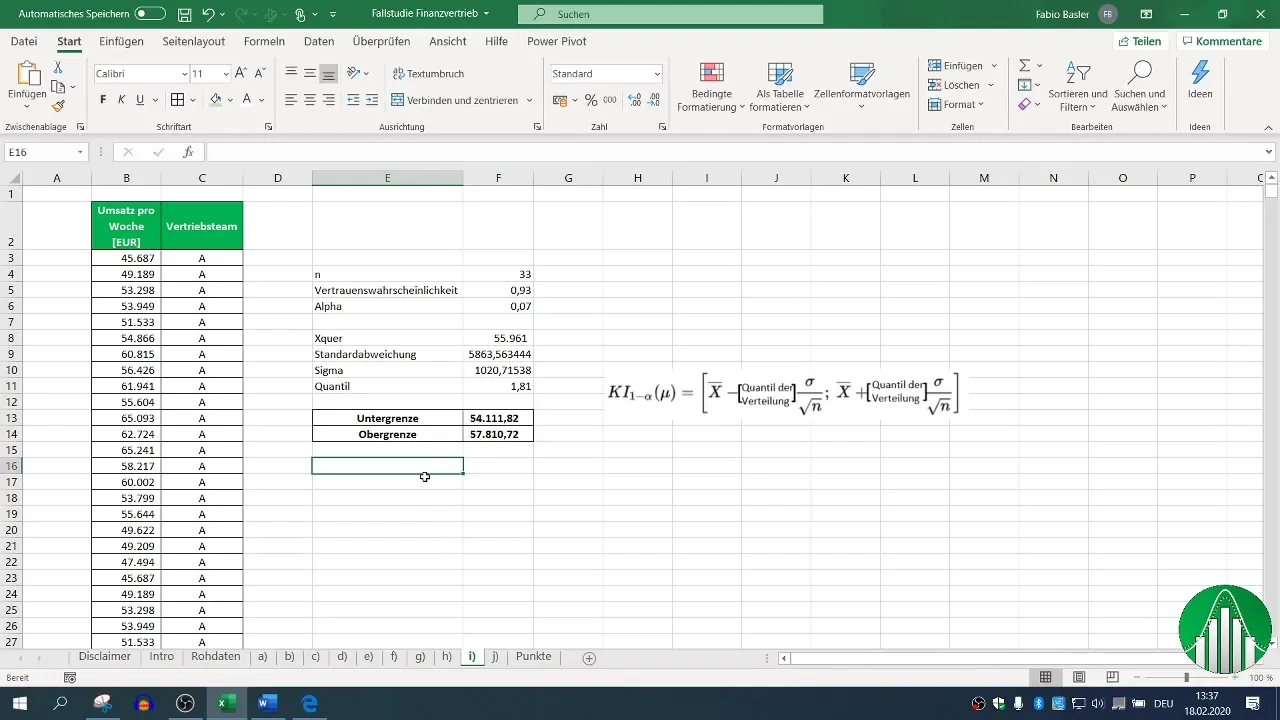This screenshot has width=1280, height=720.
Task: Click the Undo arrow icon
Action: (209, 14)
